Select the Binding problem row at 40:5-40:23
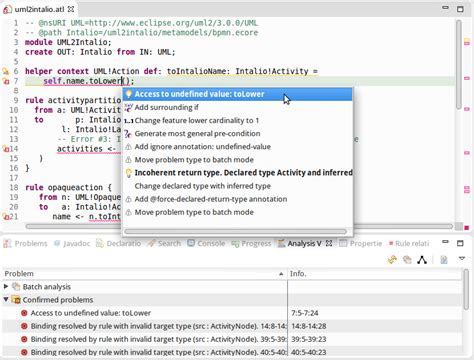 click(233, 352)
